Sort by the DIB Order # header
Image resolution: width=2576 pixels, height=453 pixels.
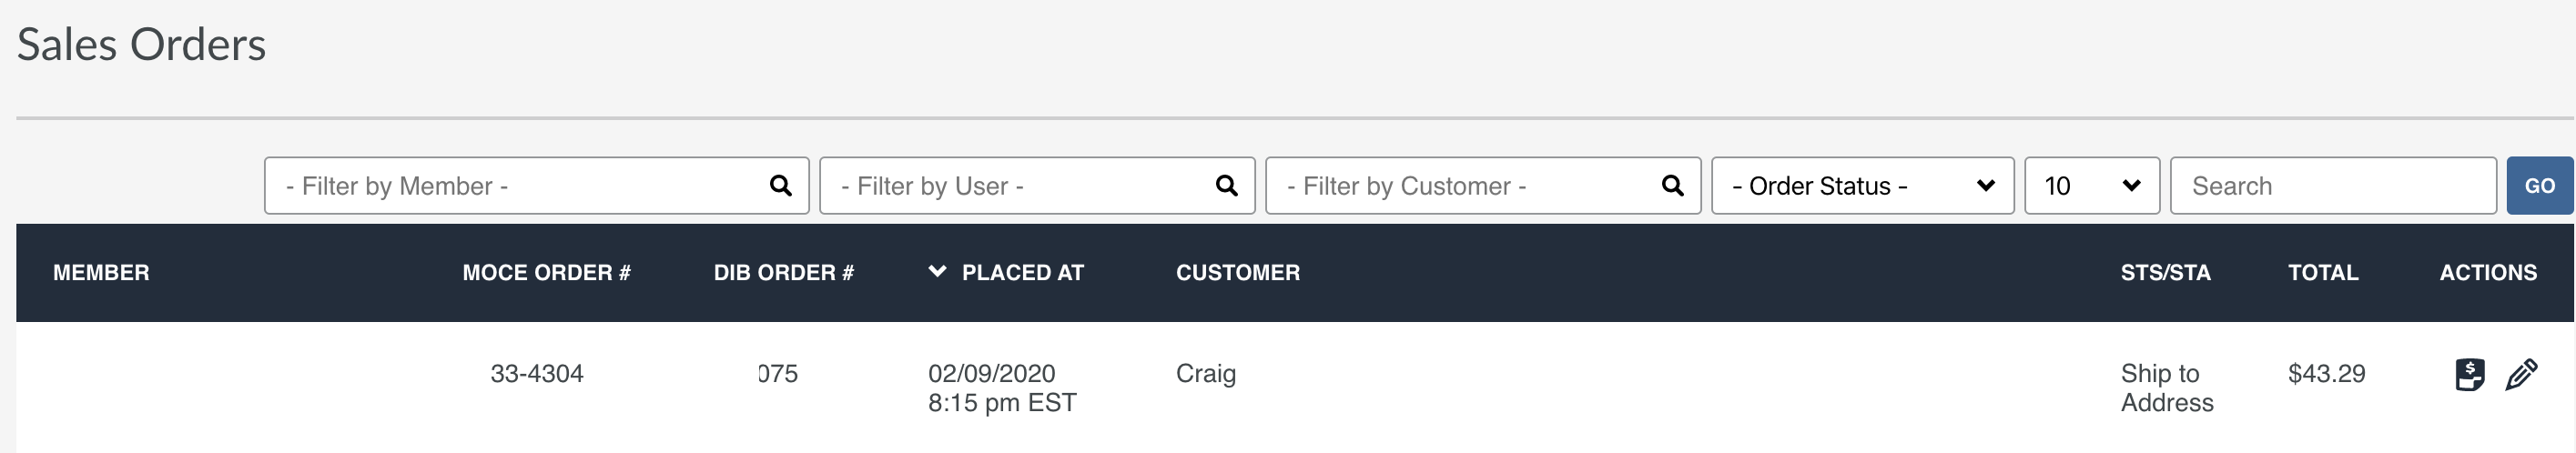tap(784, 272)
